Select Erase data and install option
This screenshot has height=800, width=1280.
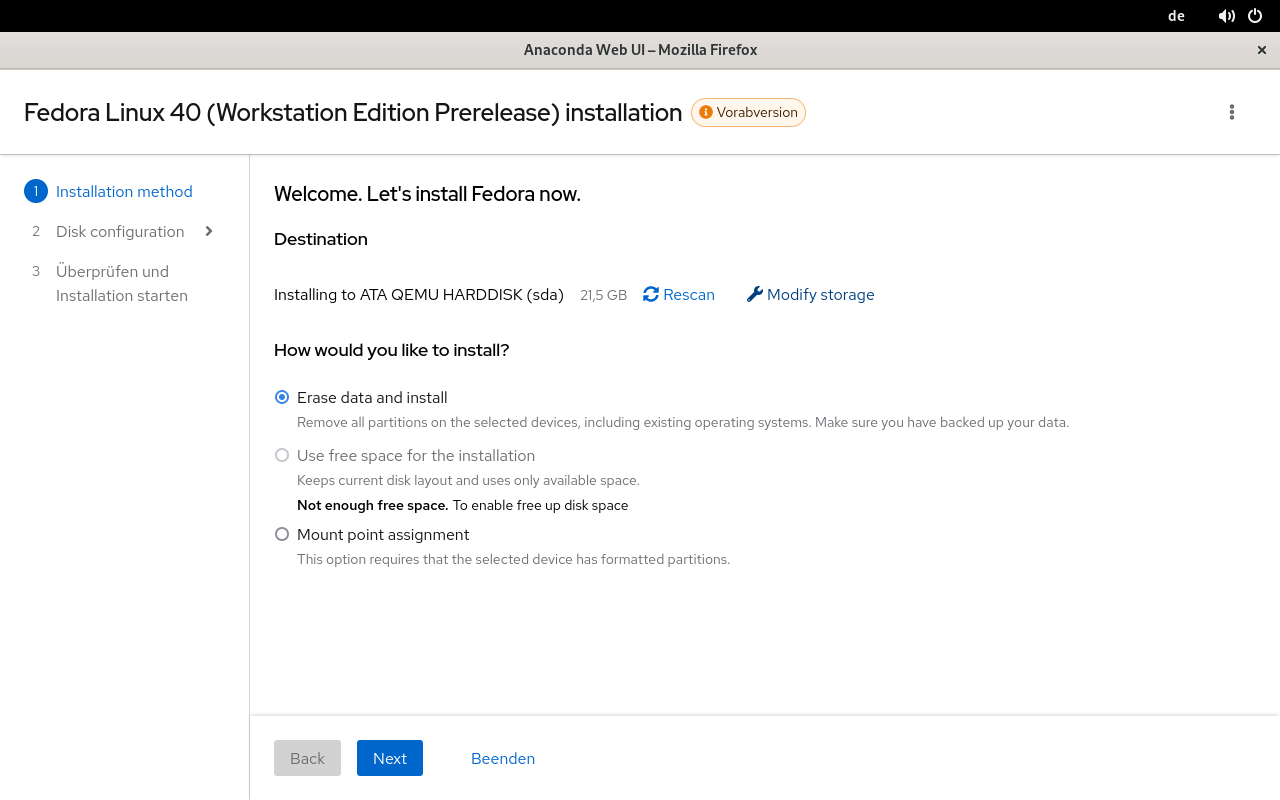coord(282,397)
